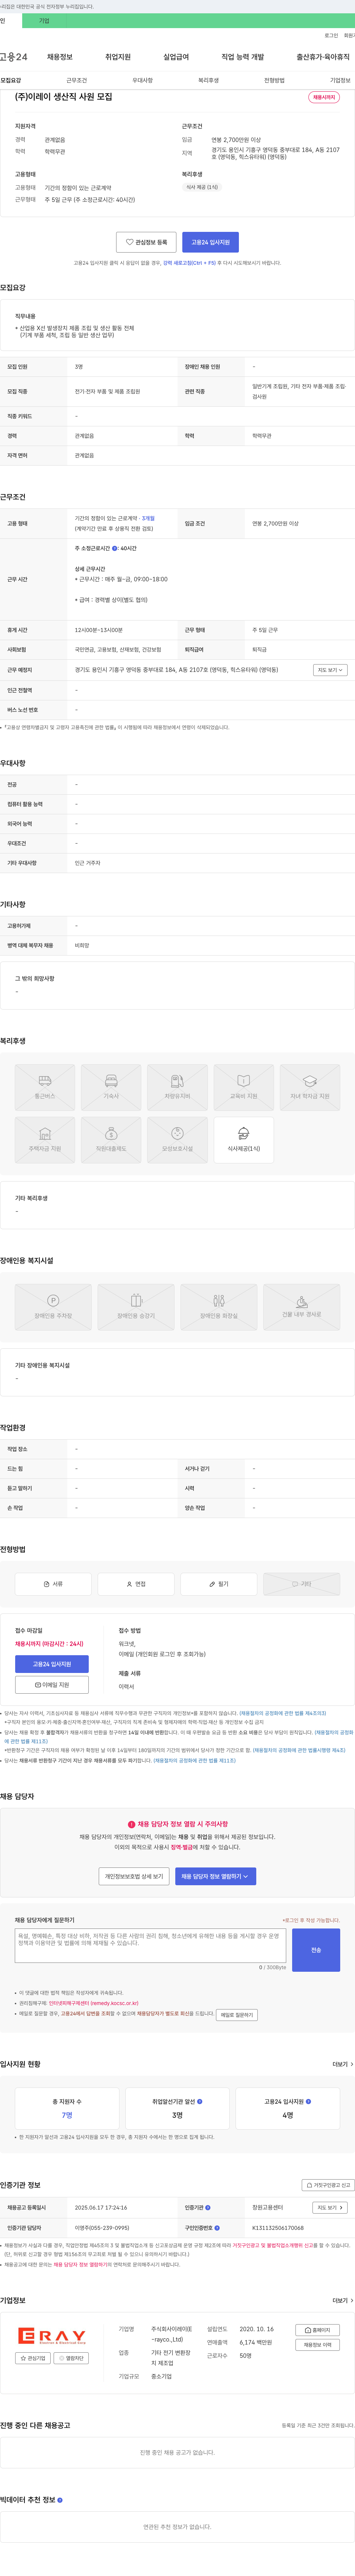Open the 취업지원 menu
This screenshot has height=2576, width=355.
pyautogui.click(x=118, y=57)
